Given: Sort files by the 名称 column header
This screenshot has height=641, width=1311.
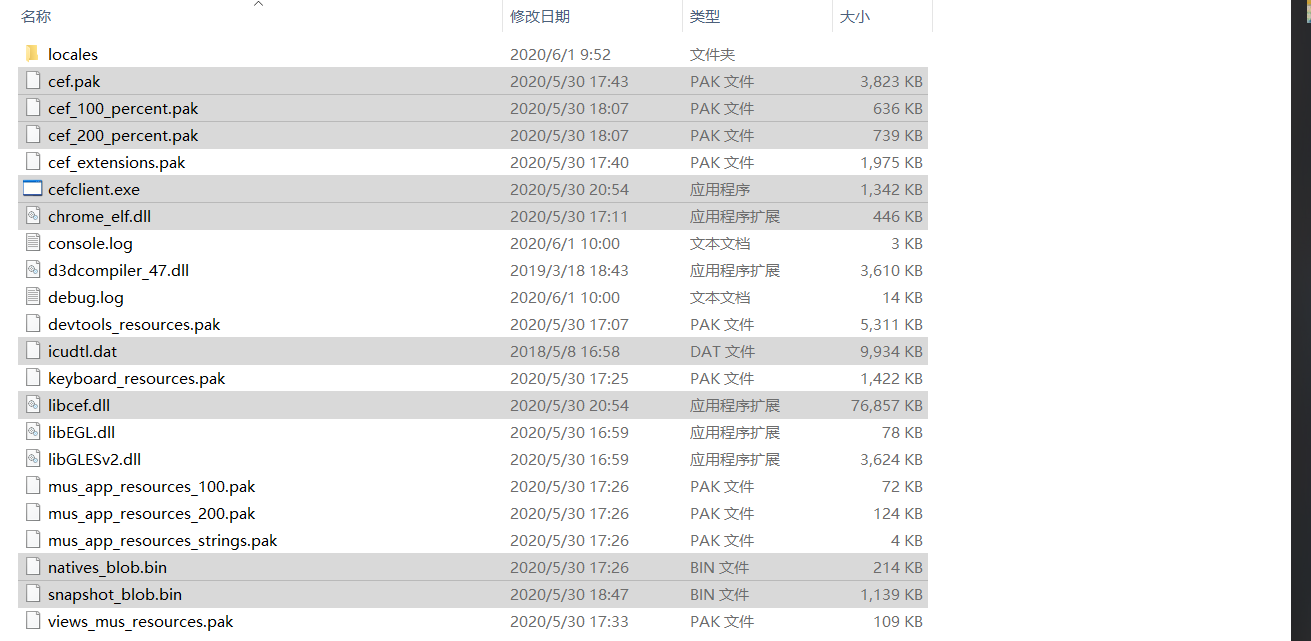Looking at the screenshot, I should [36, 16].
